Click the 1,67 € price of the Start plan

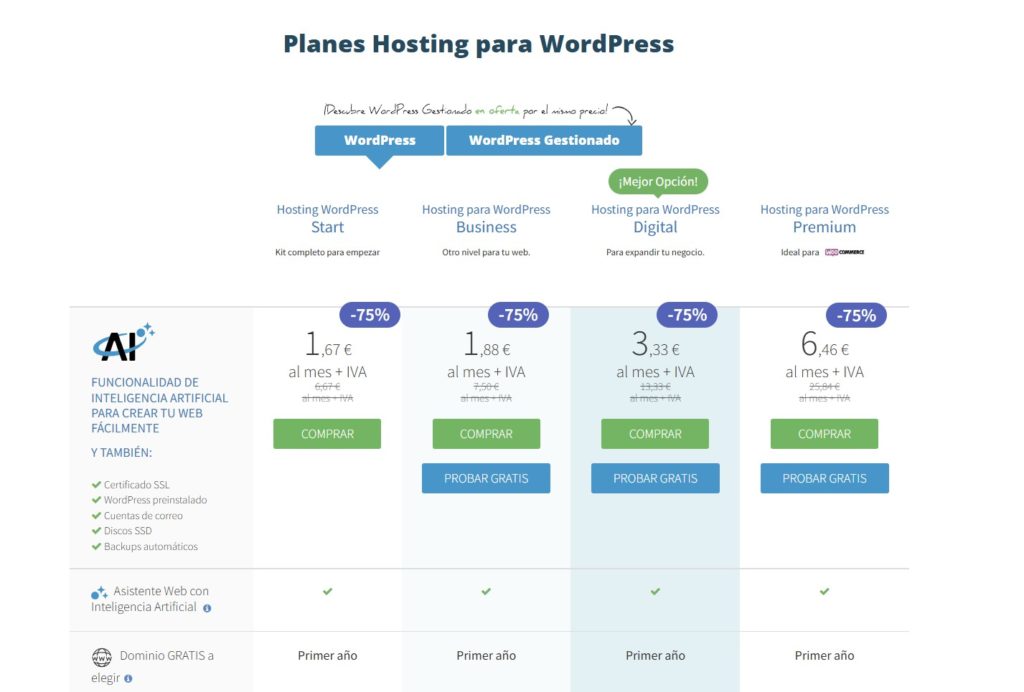(x=328, y=345)
